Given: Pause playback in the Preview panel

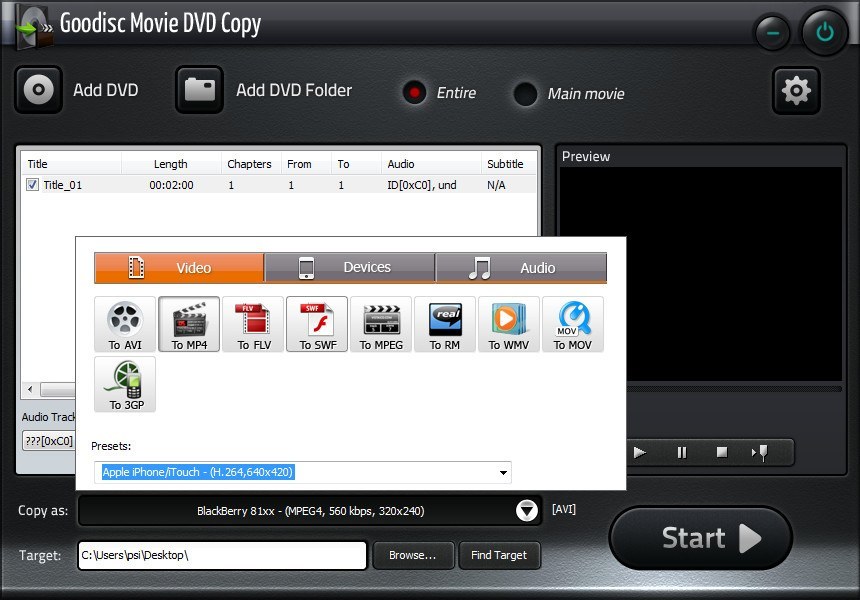Looking at the screenshot, I should click(681, 452).
